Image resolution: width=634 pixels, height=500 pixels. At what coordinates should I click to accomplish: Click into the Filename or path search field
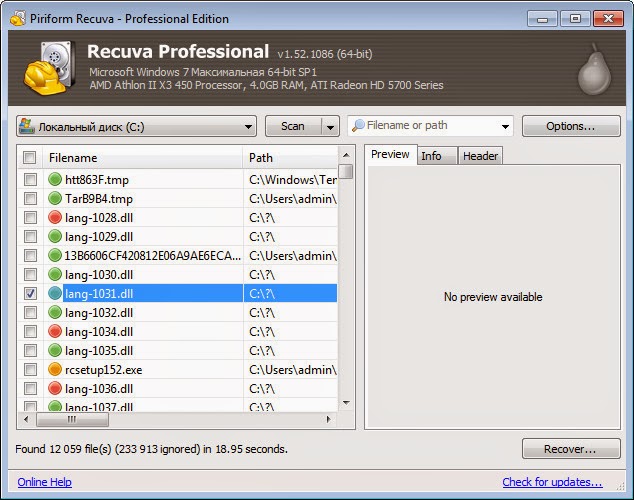429,125
